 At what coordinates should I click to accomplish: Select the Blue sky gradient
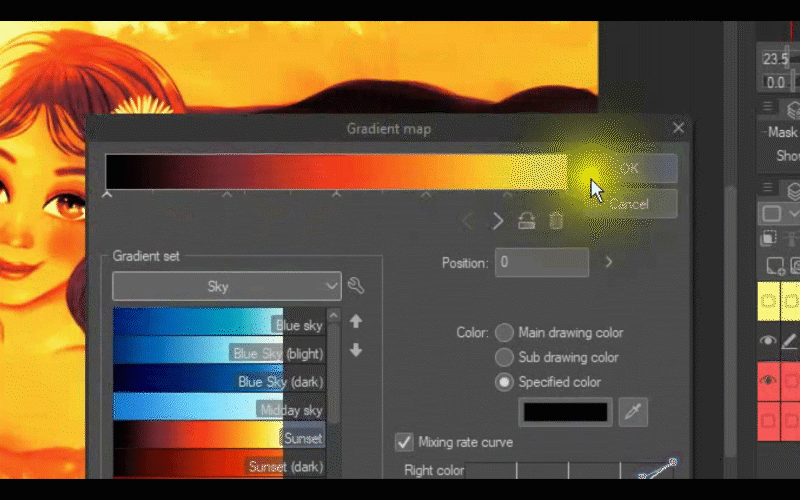click(x=219, y=321)
